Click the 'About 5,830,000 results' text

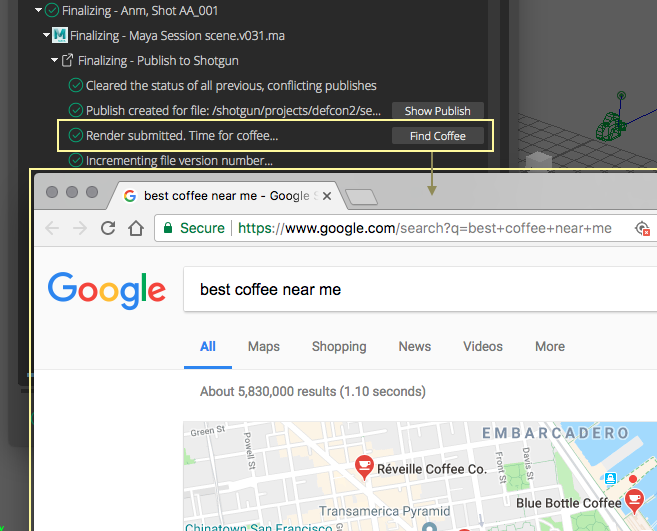(x=313, y=391)
